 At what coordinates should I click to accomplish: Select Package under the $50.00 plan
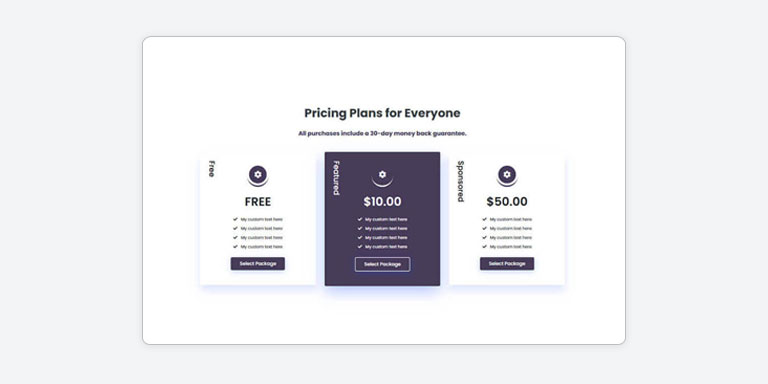point(507,264)
